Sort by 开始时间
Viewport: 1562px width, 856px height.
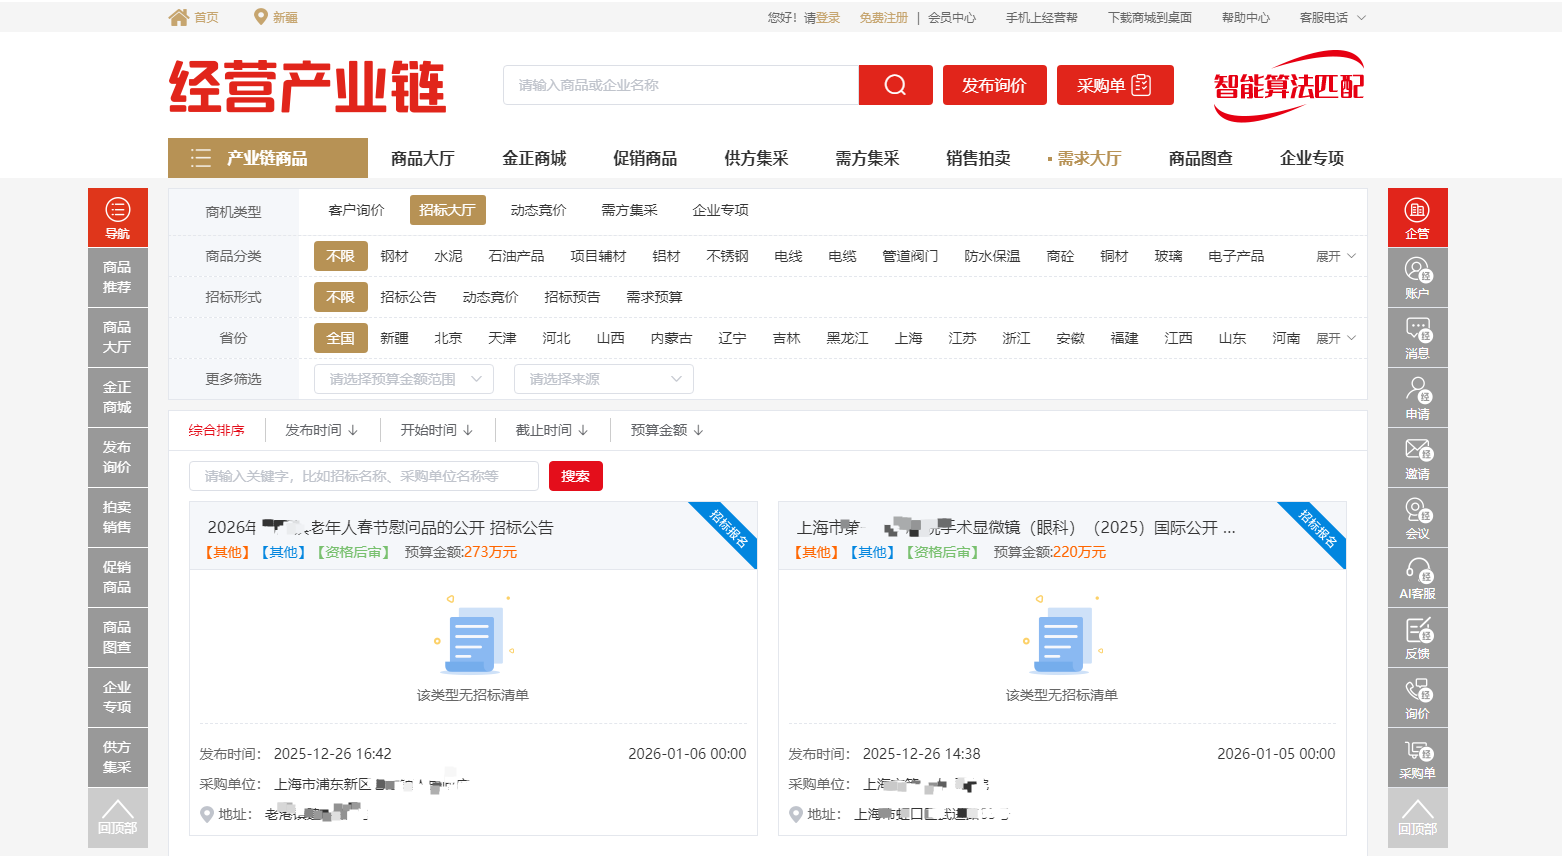coord(437,430)
